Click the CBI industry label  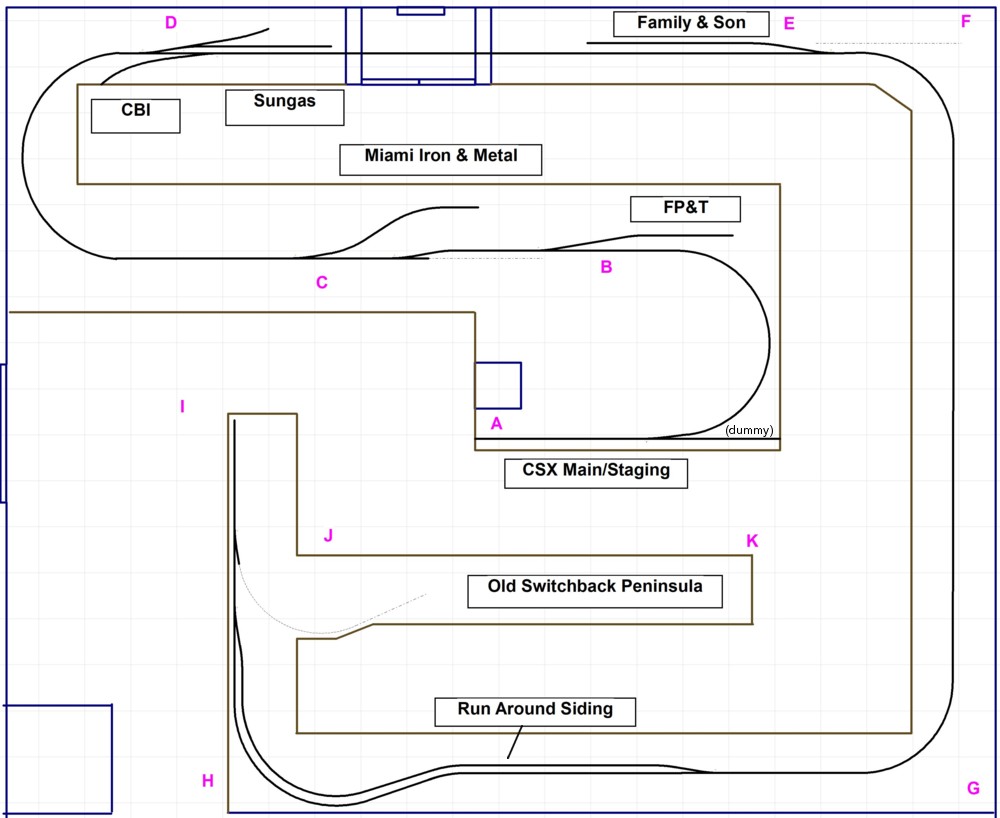[136, 115]
